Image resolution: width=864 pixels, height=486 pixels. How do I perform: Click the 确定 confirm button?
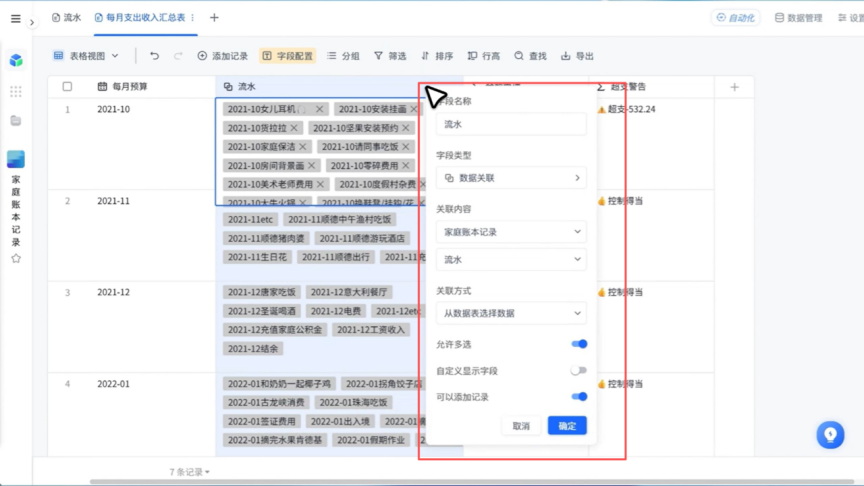click(x=567, y=426)
